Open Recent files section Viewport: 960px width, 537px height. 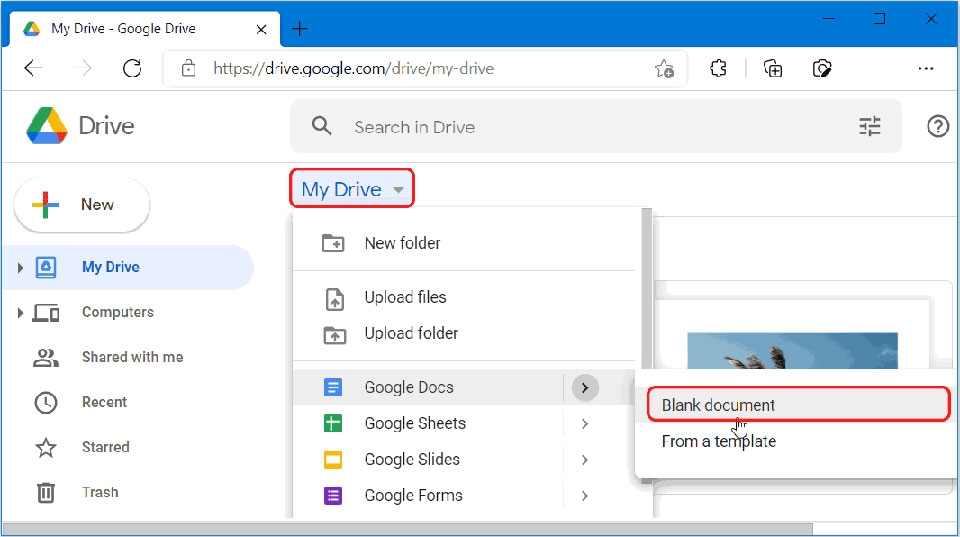coord(104,402)
